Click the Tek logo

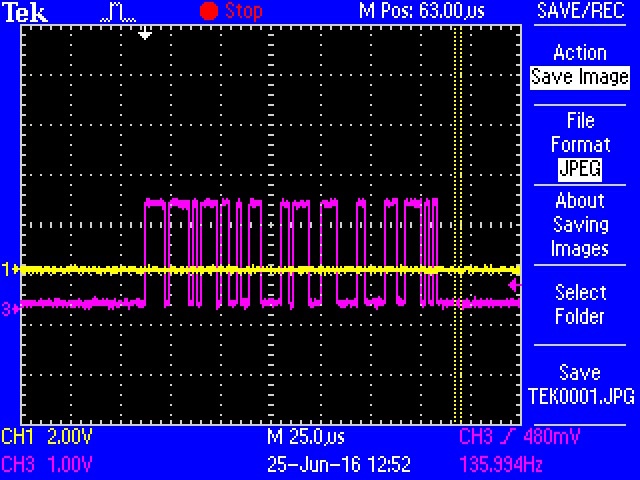click(25, 12)
